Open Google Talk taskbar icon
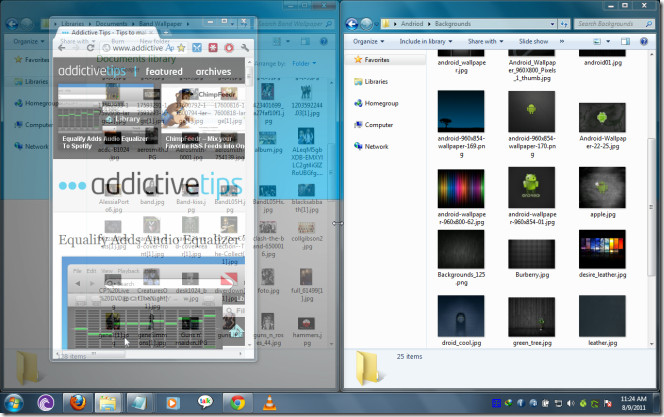The image size is (664, 417). click(205, 403)
